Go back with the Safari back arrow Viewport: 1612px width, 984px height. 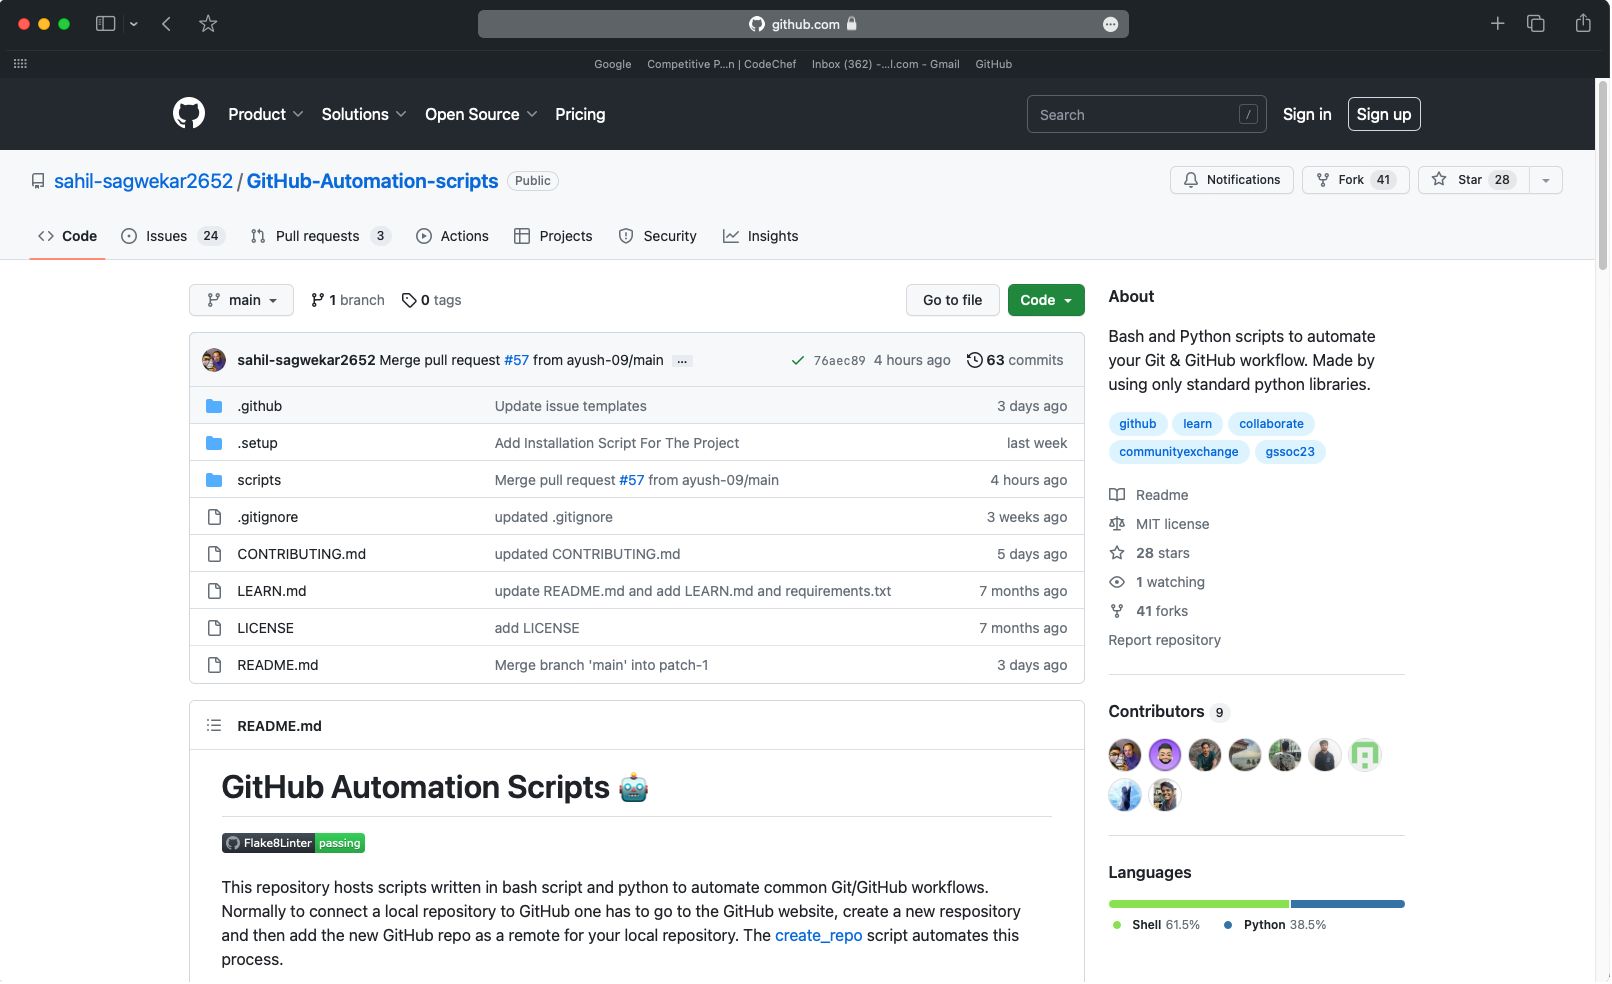(167, 24)
